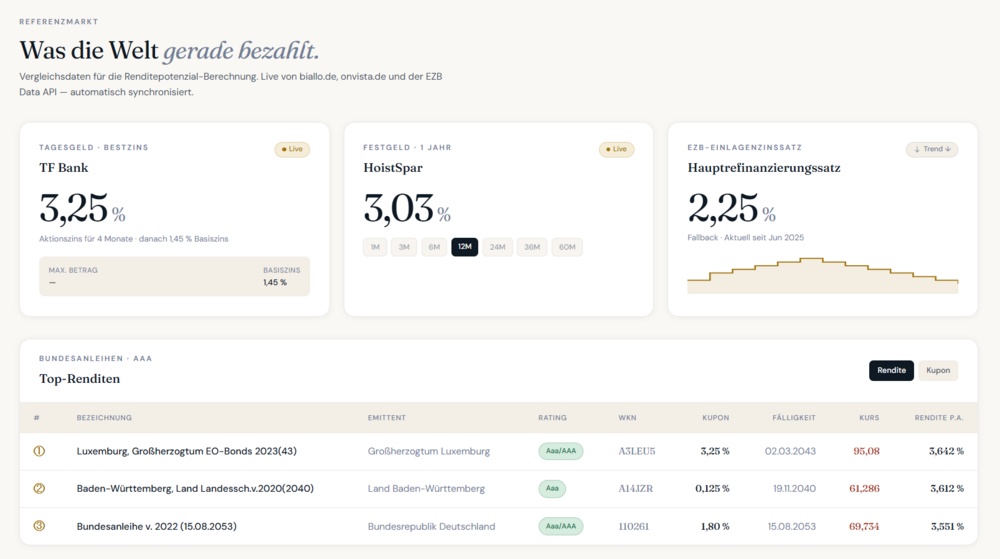
Task: Open Luxemburg Großherzogtum EO-Bonds 2023(43) row
Action: point(499,452)
